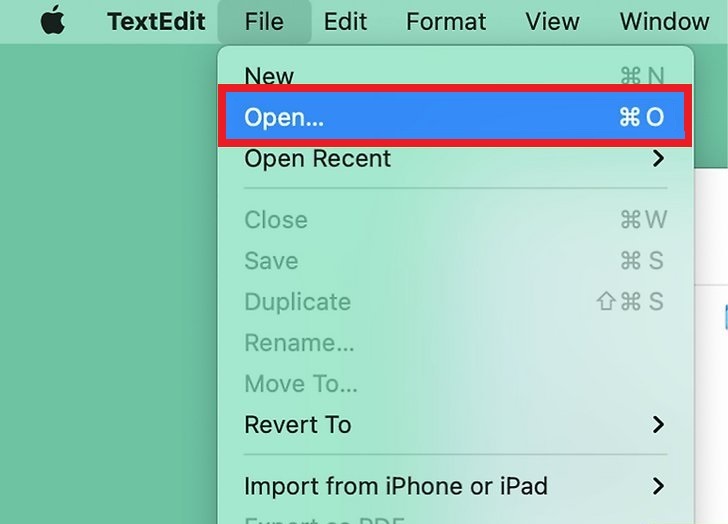Viewport: 728px width, 524px height.
Task: Click the TextEdit app menu
Action: click(156, 21)
